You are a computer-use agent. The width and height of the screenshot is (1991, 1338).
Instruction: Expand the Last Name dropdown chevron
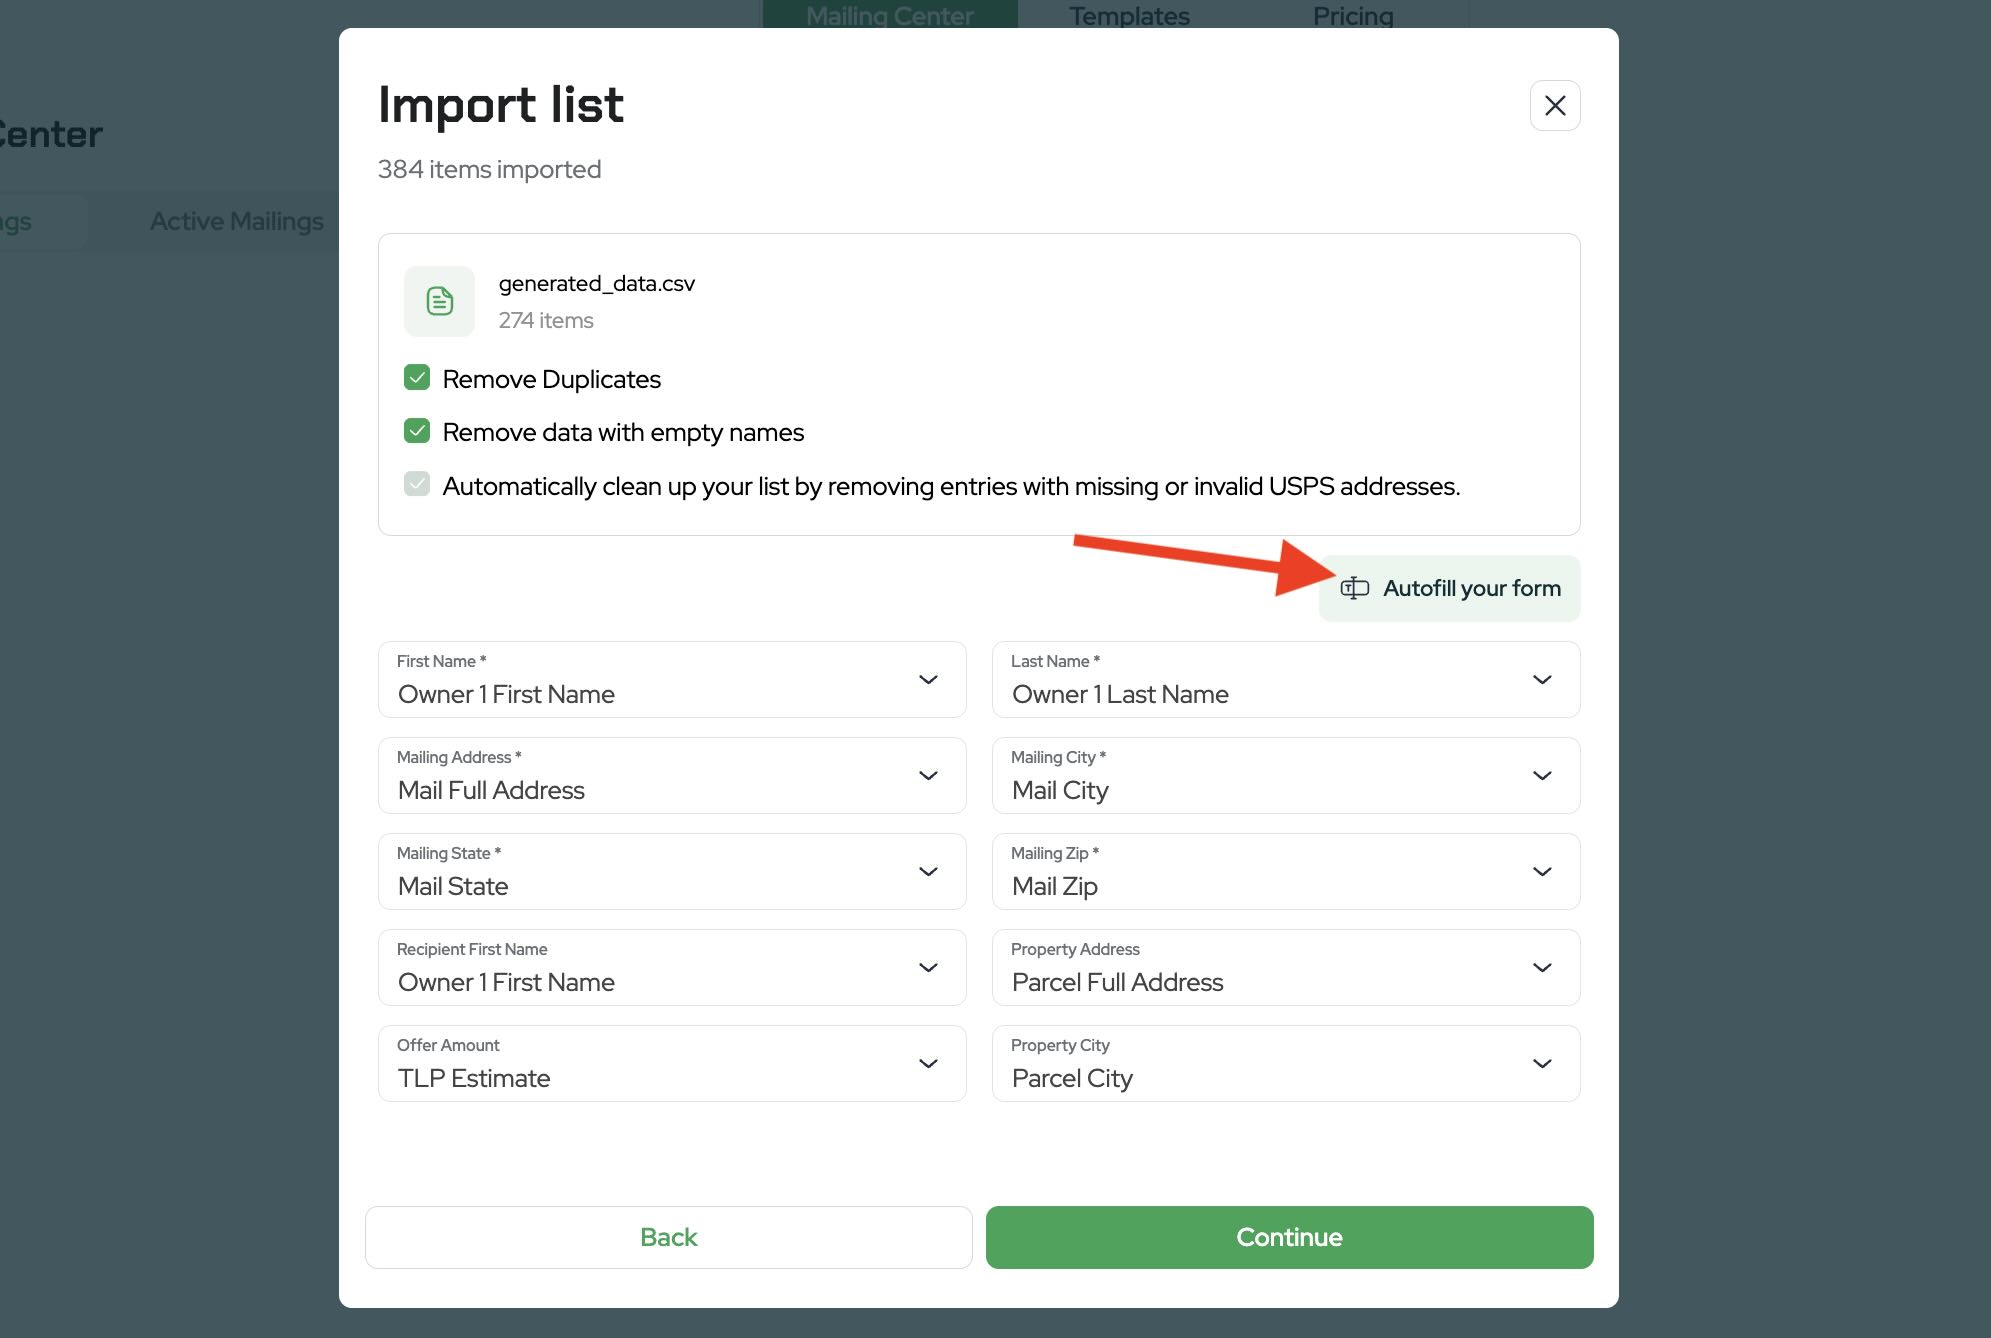(x=1541, y=680)
